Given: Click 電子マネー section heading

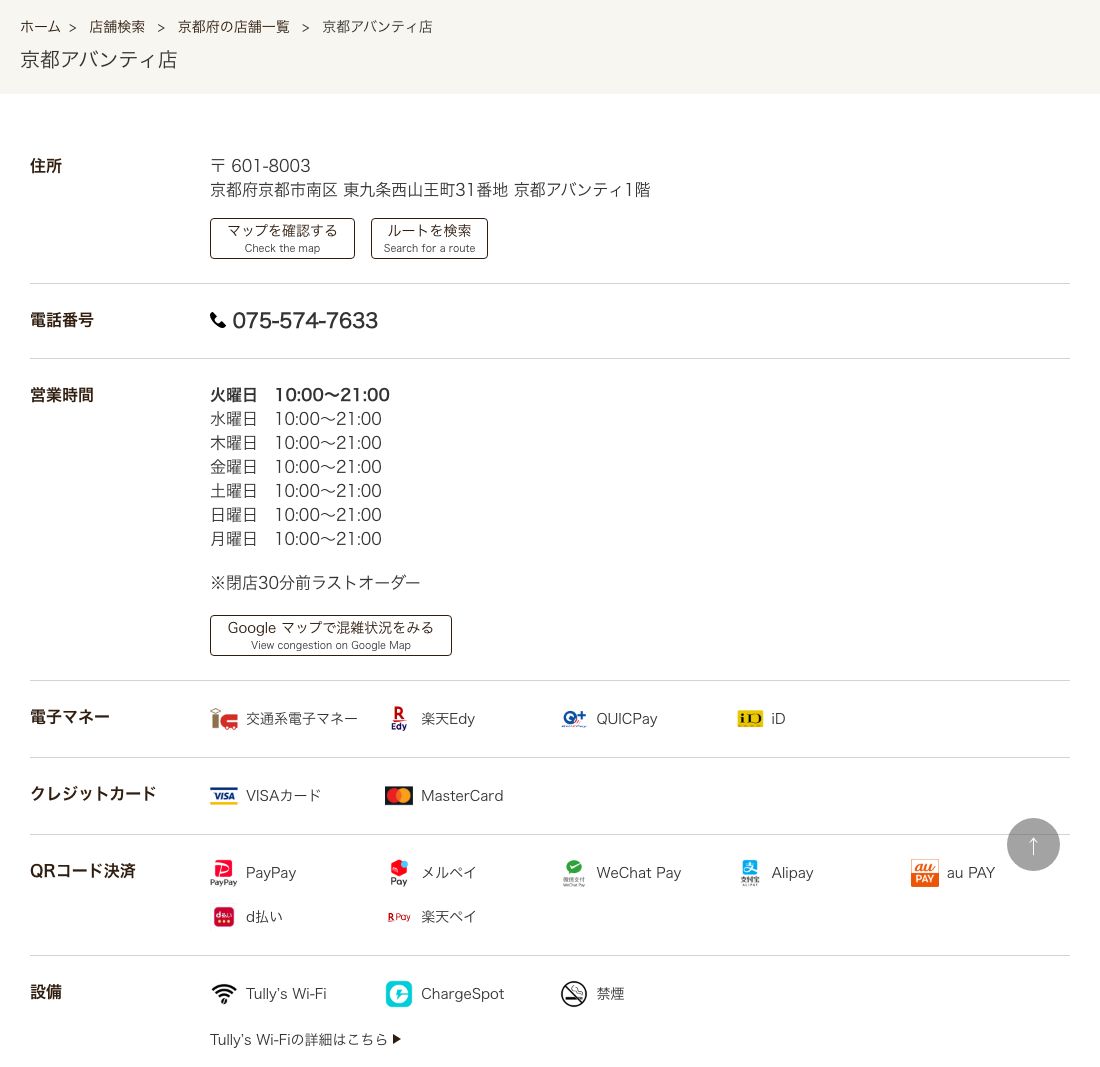Looking at the screenshot, I should (x=69, y=717).
